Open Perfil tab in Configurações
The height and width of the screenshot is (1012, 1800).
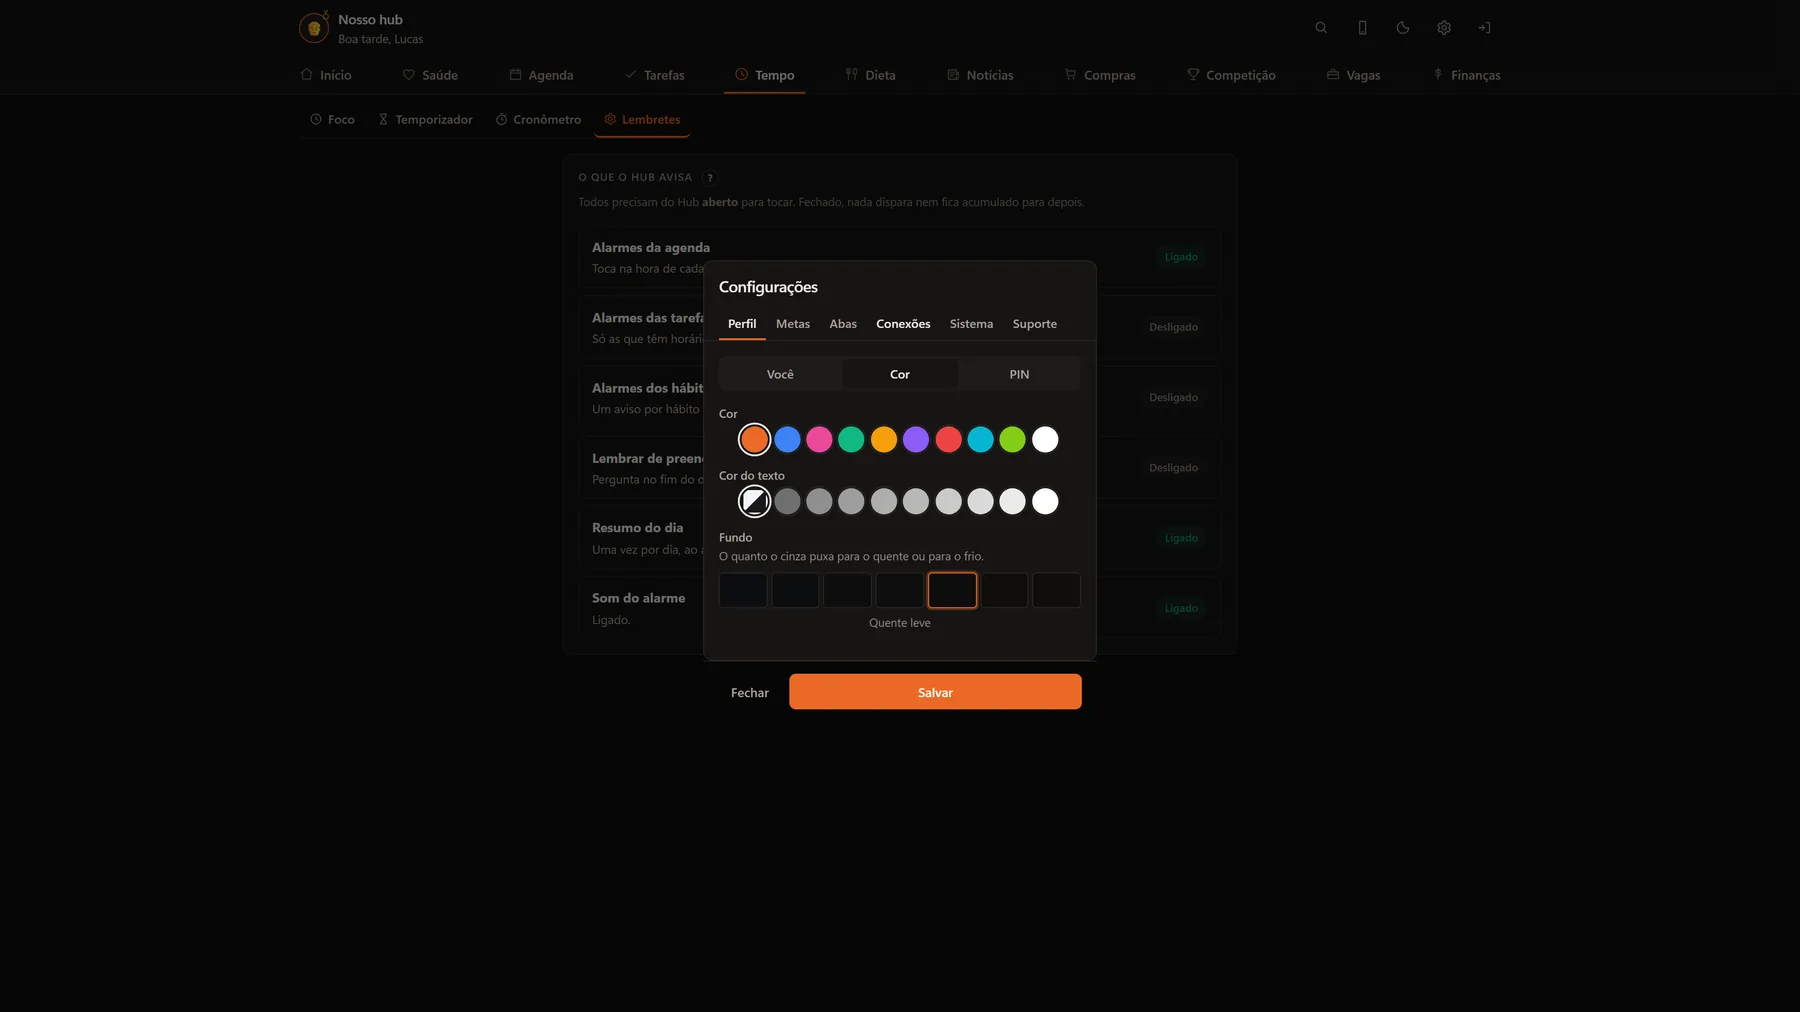pos(742,324)
